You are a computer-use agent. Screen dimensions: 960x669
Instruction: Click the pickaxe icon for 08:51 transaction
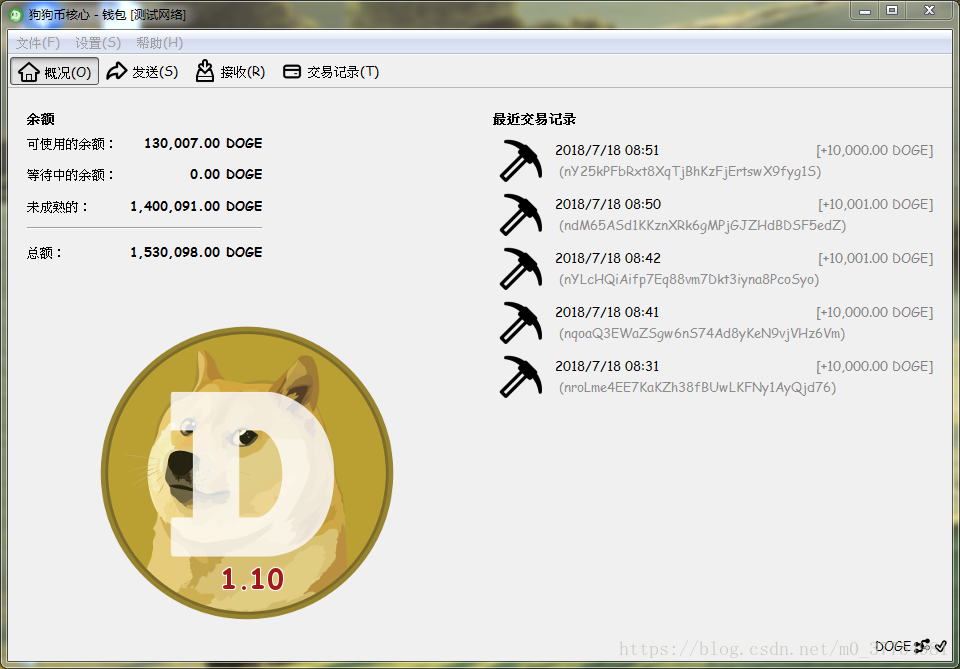click(x=520, y=160)
